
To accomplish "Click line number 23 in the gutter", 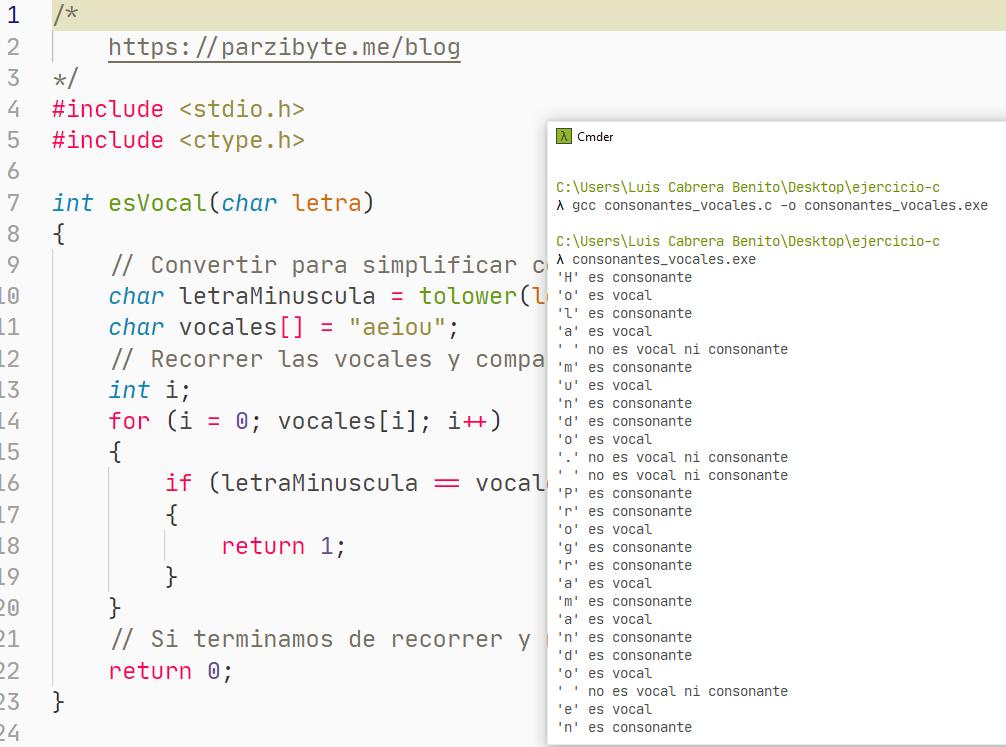I will click(x=10, y=702).
